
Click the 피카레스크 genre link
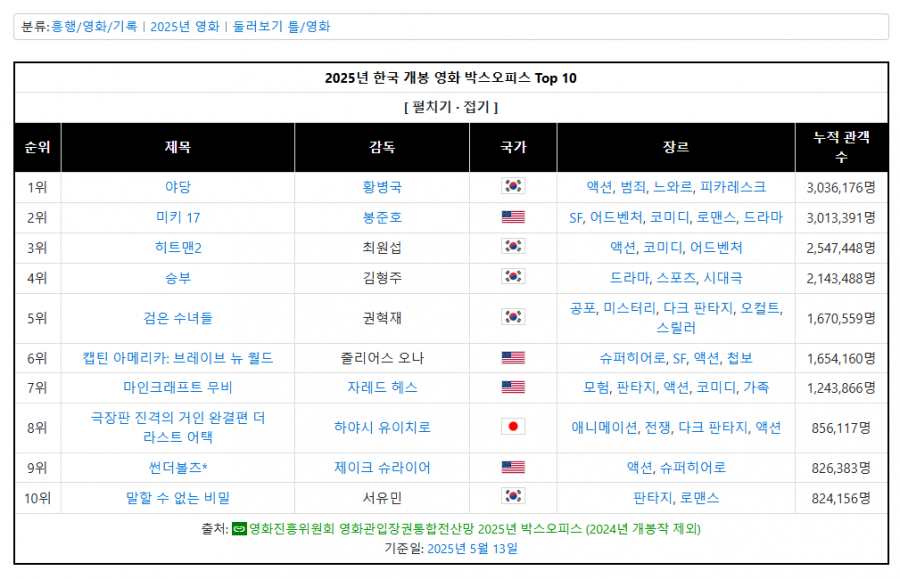click(x=733, y=187)
